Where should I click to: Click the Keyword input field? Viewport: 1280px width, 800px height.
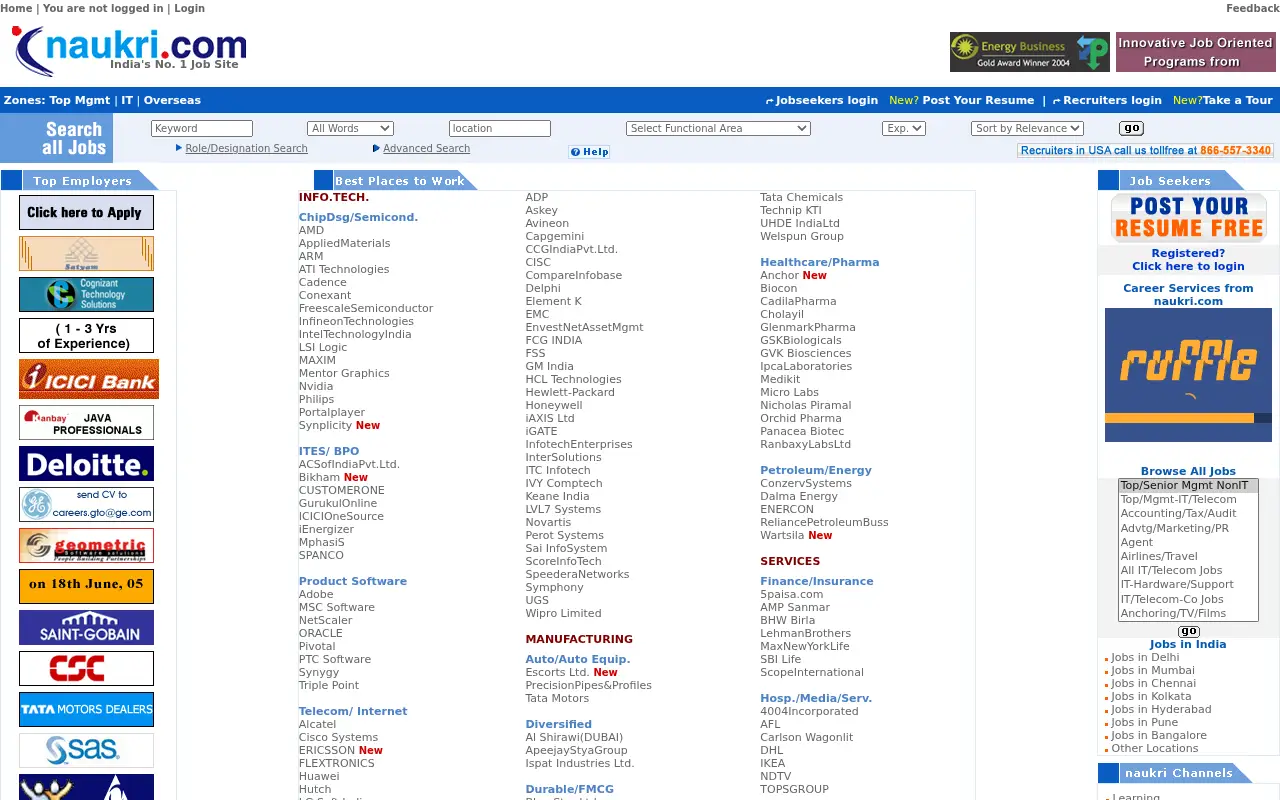(x=202, y=128)
